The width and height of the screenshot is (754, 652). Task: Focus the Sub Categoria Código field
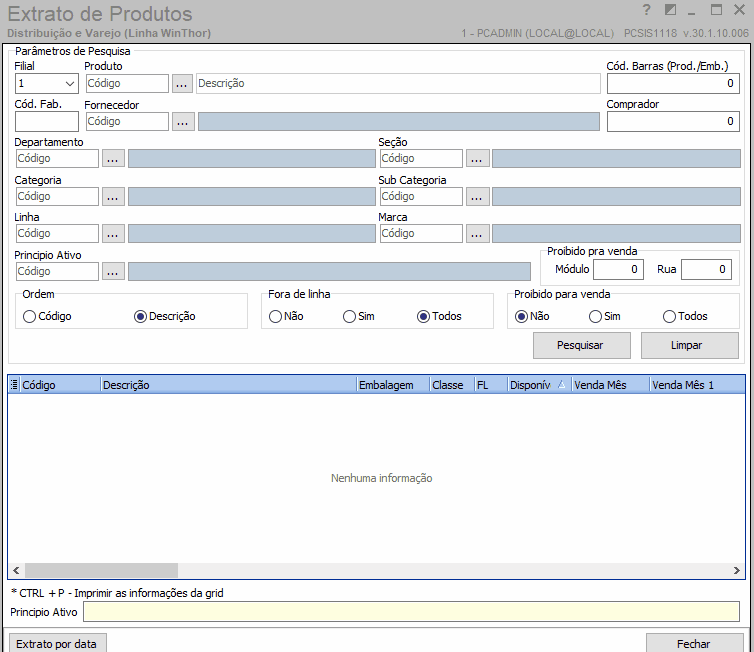click(421, 197)
